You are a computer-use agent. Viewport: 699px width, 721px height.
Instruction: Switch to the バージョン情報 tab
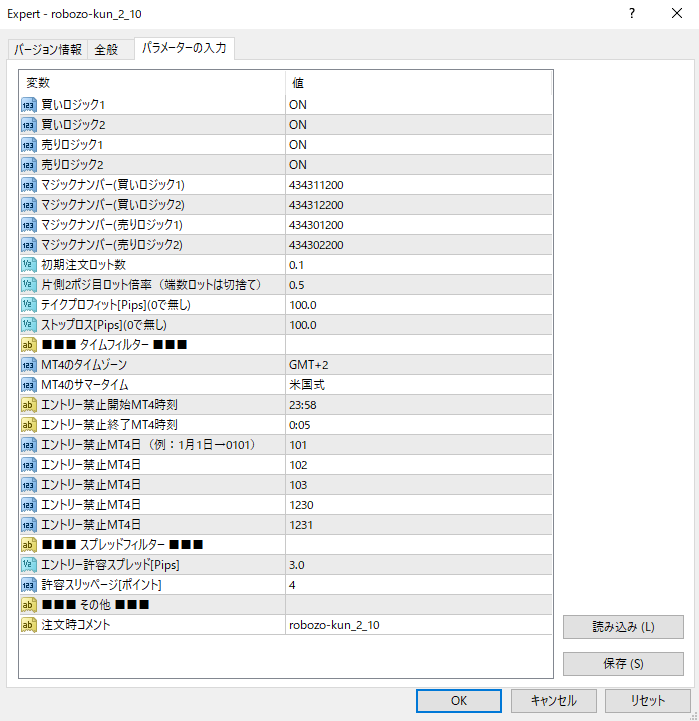[48, 49]
